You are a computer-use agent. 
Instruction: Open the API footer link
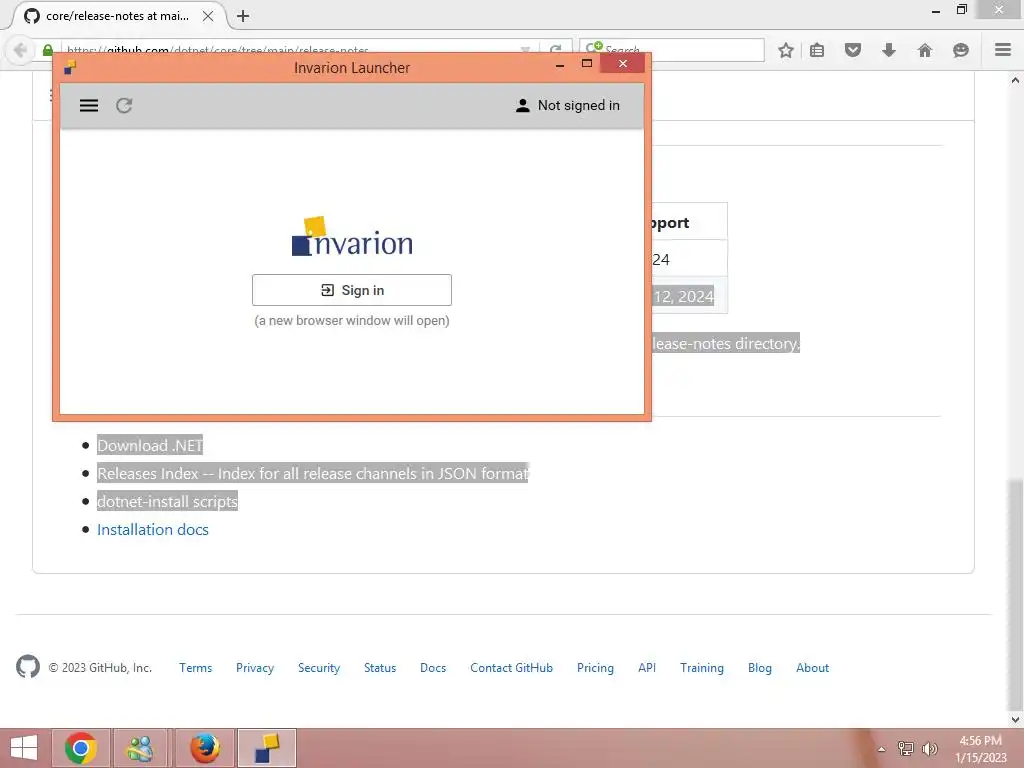click(x=647, y=667)
